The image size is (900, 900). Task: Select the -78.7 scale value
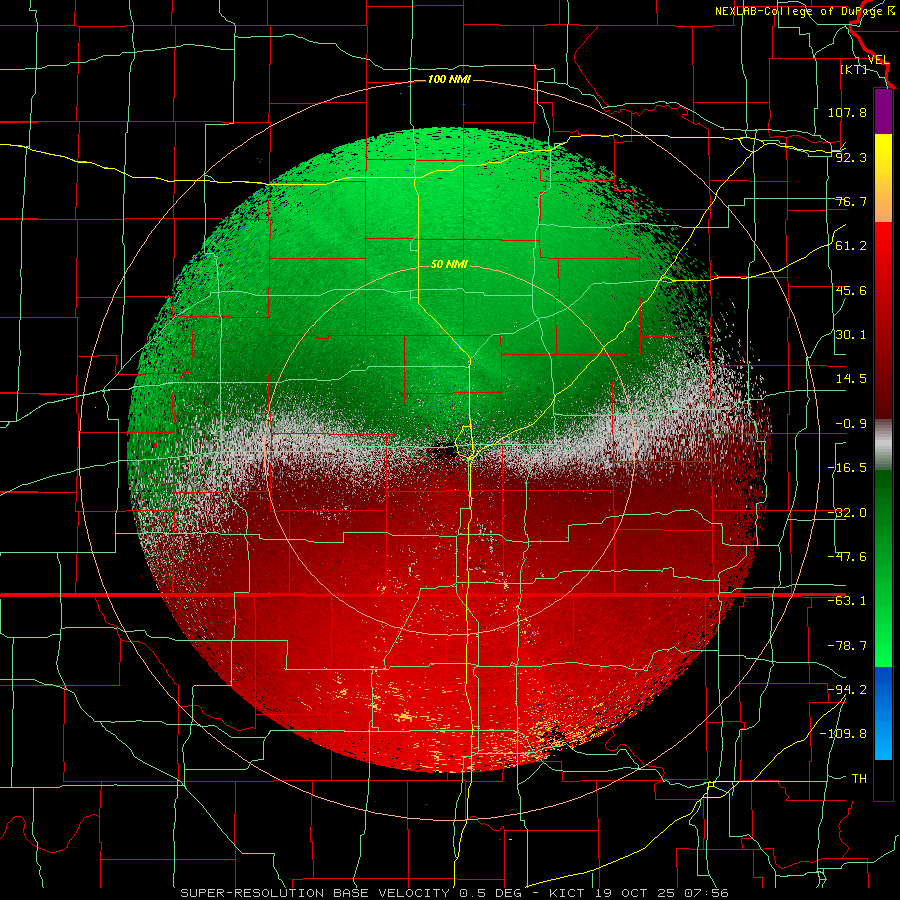(x=847, y=646)
